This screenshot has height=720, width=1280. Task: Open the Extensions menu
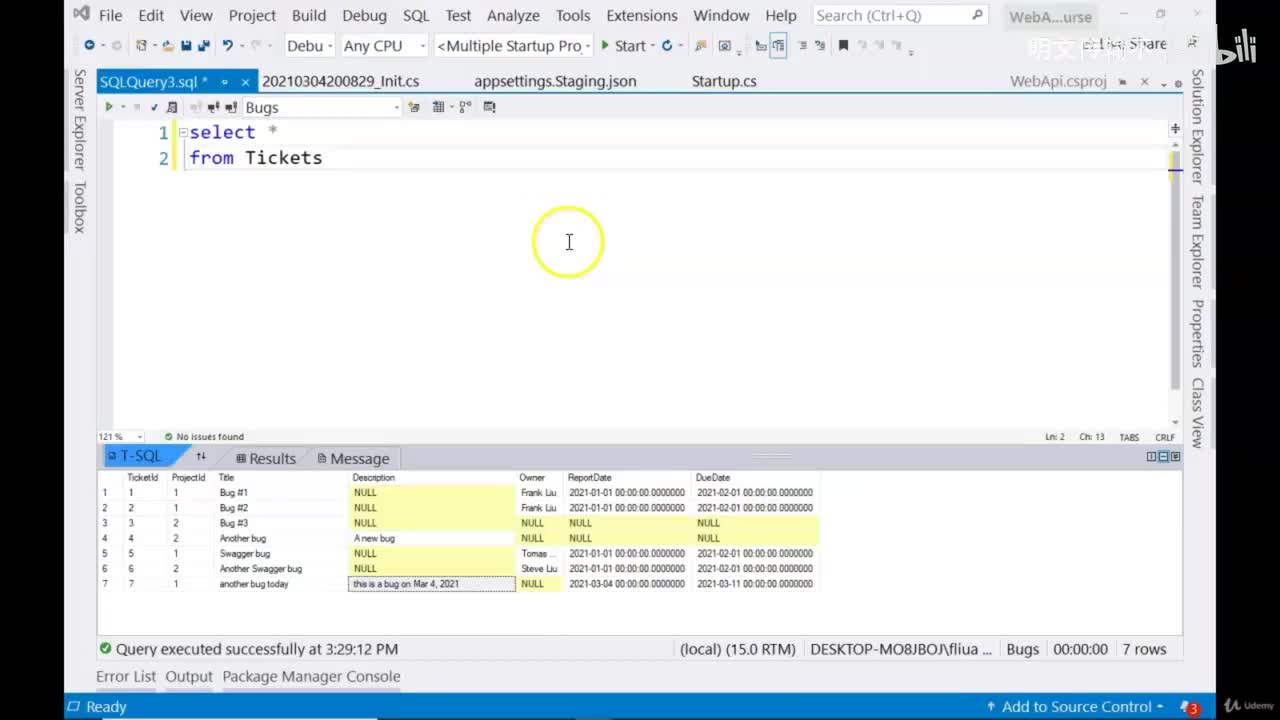click(x=642, y=15)
